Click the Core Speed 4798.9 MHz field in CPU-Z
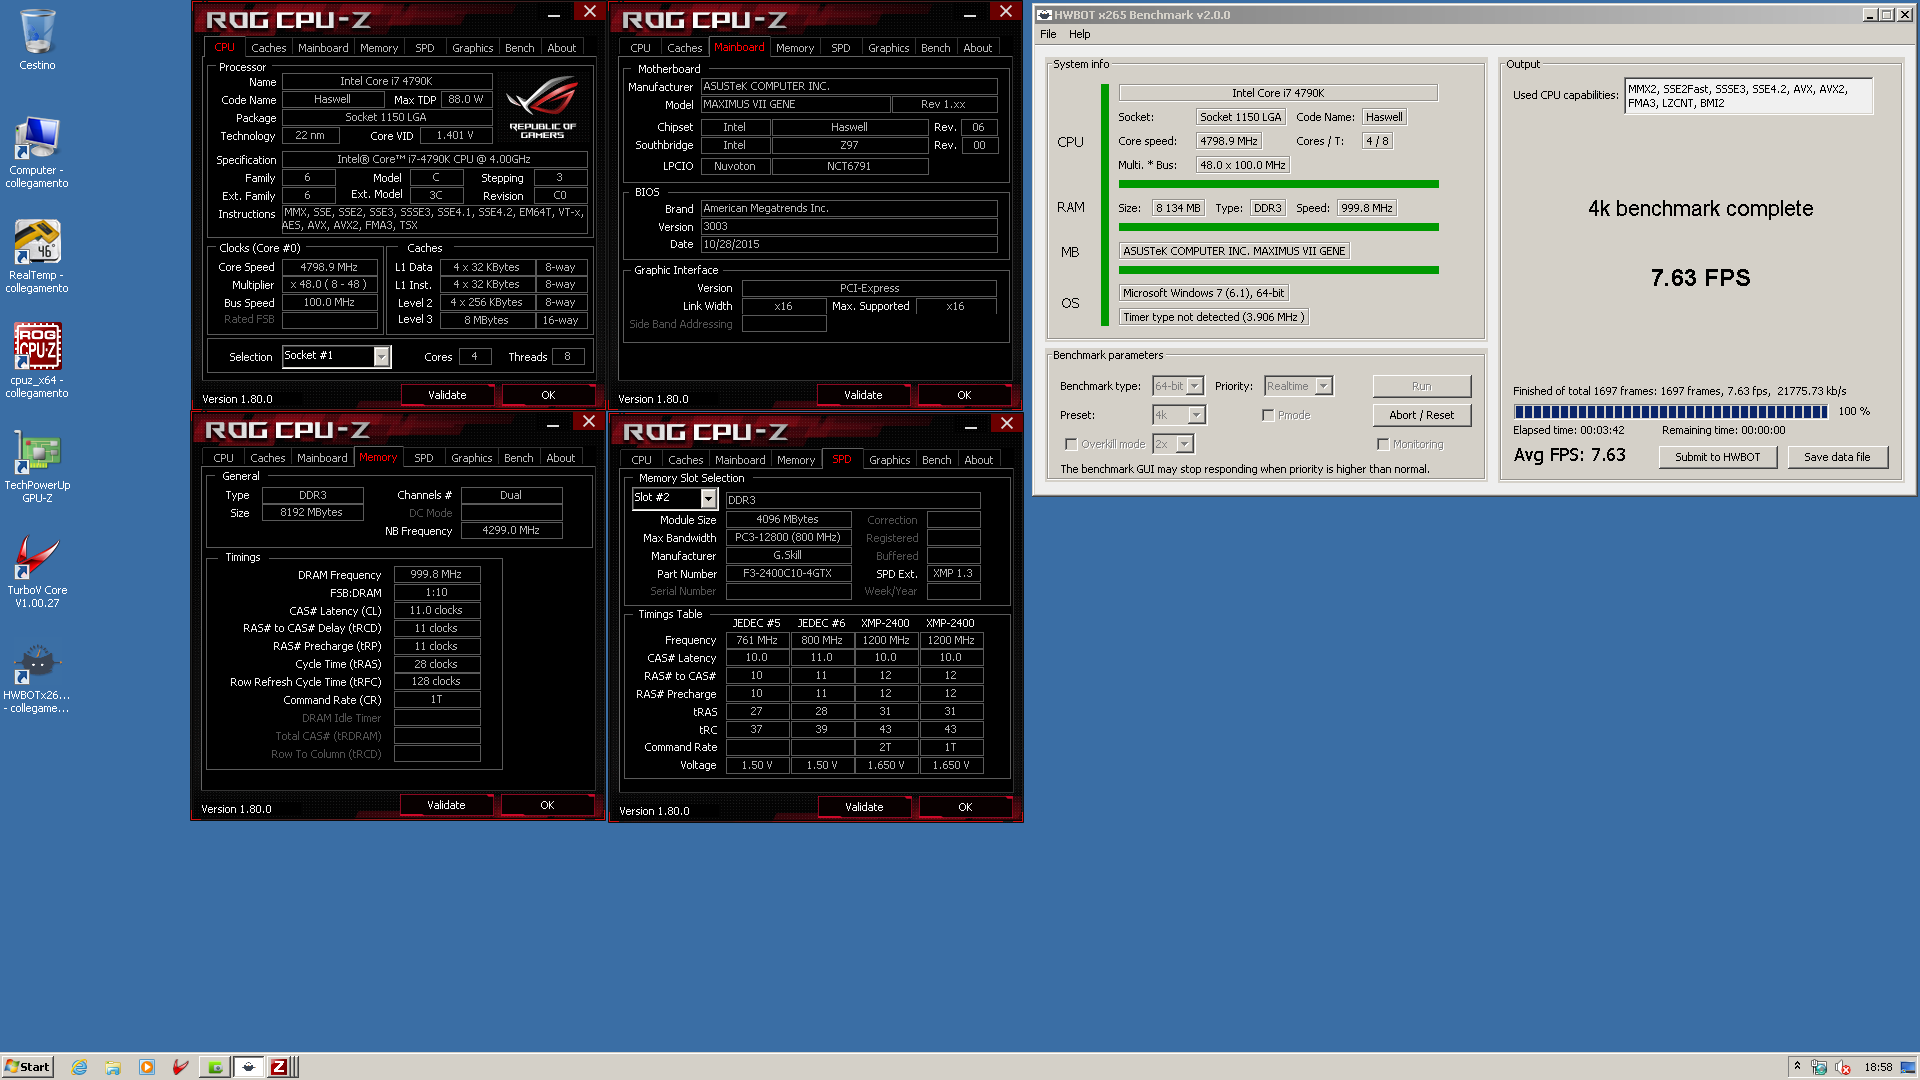The width and height of the screenshot is (1920, 1080). (x=329, y=267)
